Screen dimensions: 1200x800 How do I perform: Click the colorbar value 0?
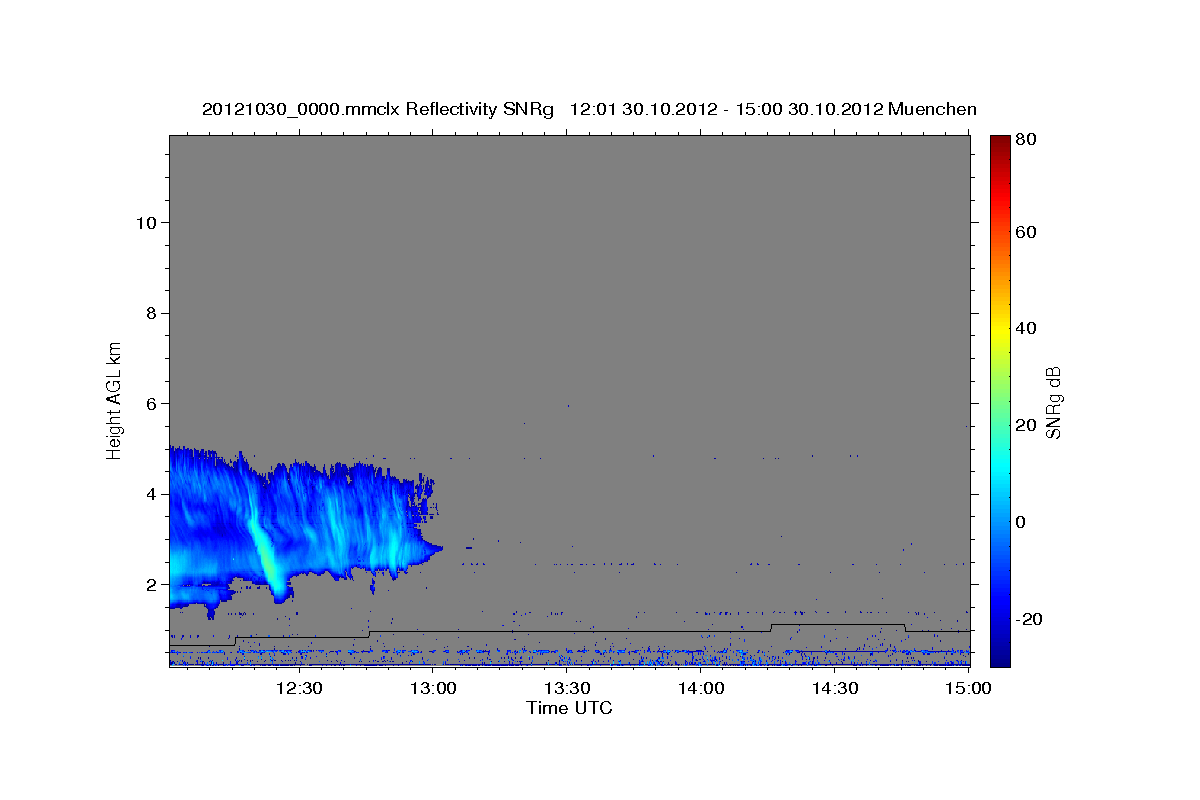coord(1022,522)
